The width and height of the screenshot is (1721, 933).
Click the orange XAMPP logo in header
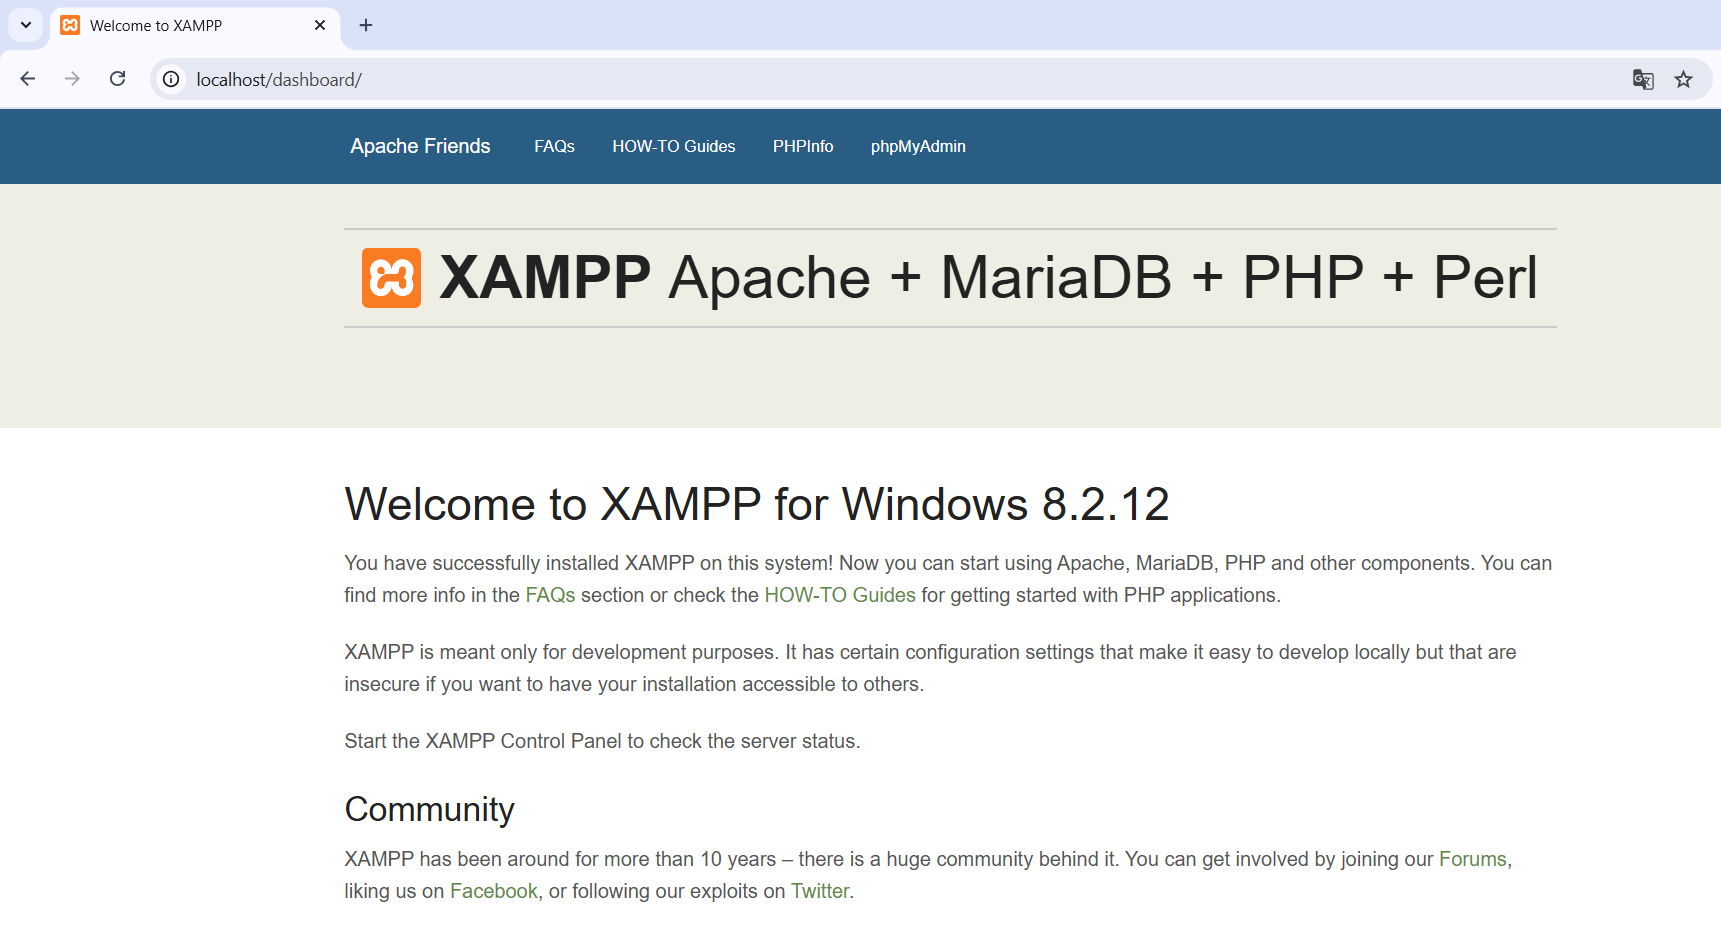[x=391, y=278]
